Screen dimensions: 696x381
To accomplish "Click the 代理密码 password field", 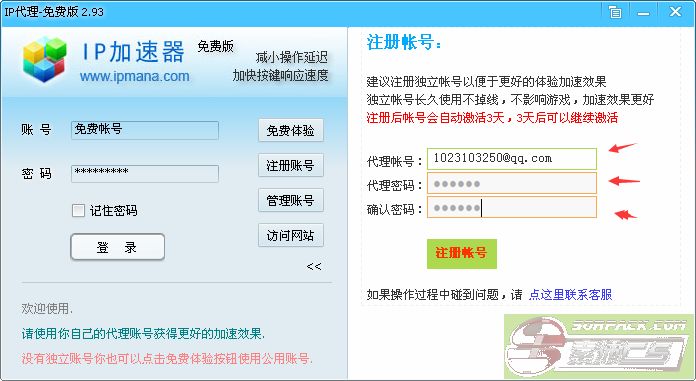I will (x=512, y=183).
